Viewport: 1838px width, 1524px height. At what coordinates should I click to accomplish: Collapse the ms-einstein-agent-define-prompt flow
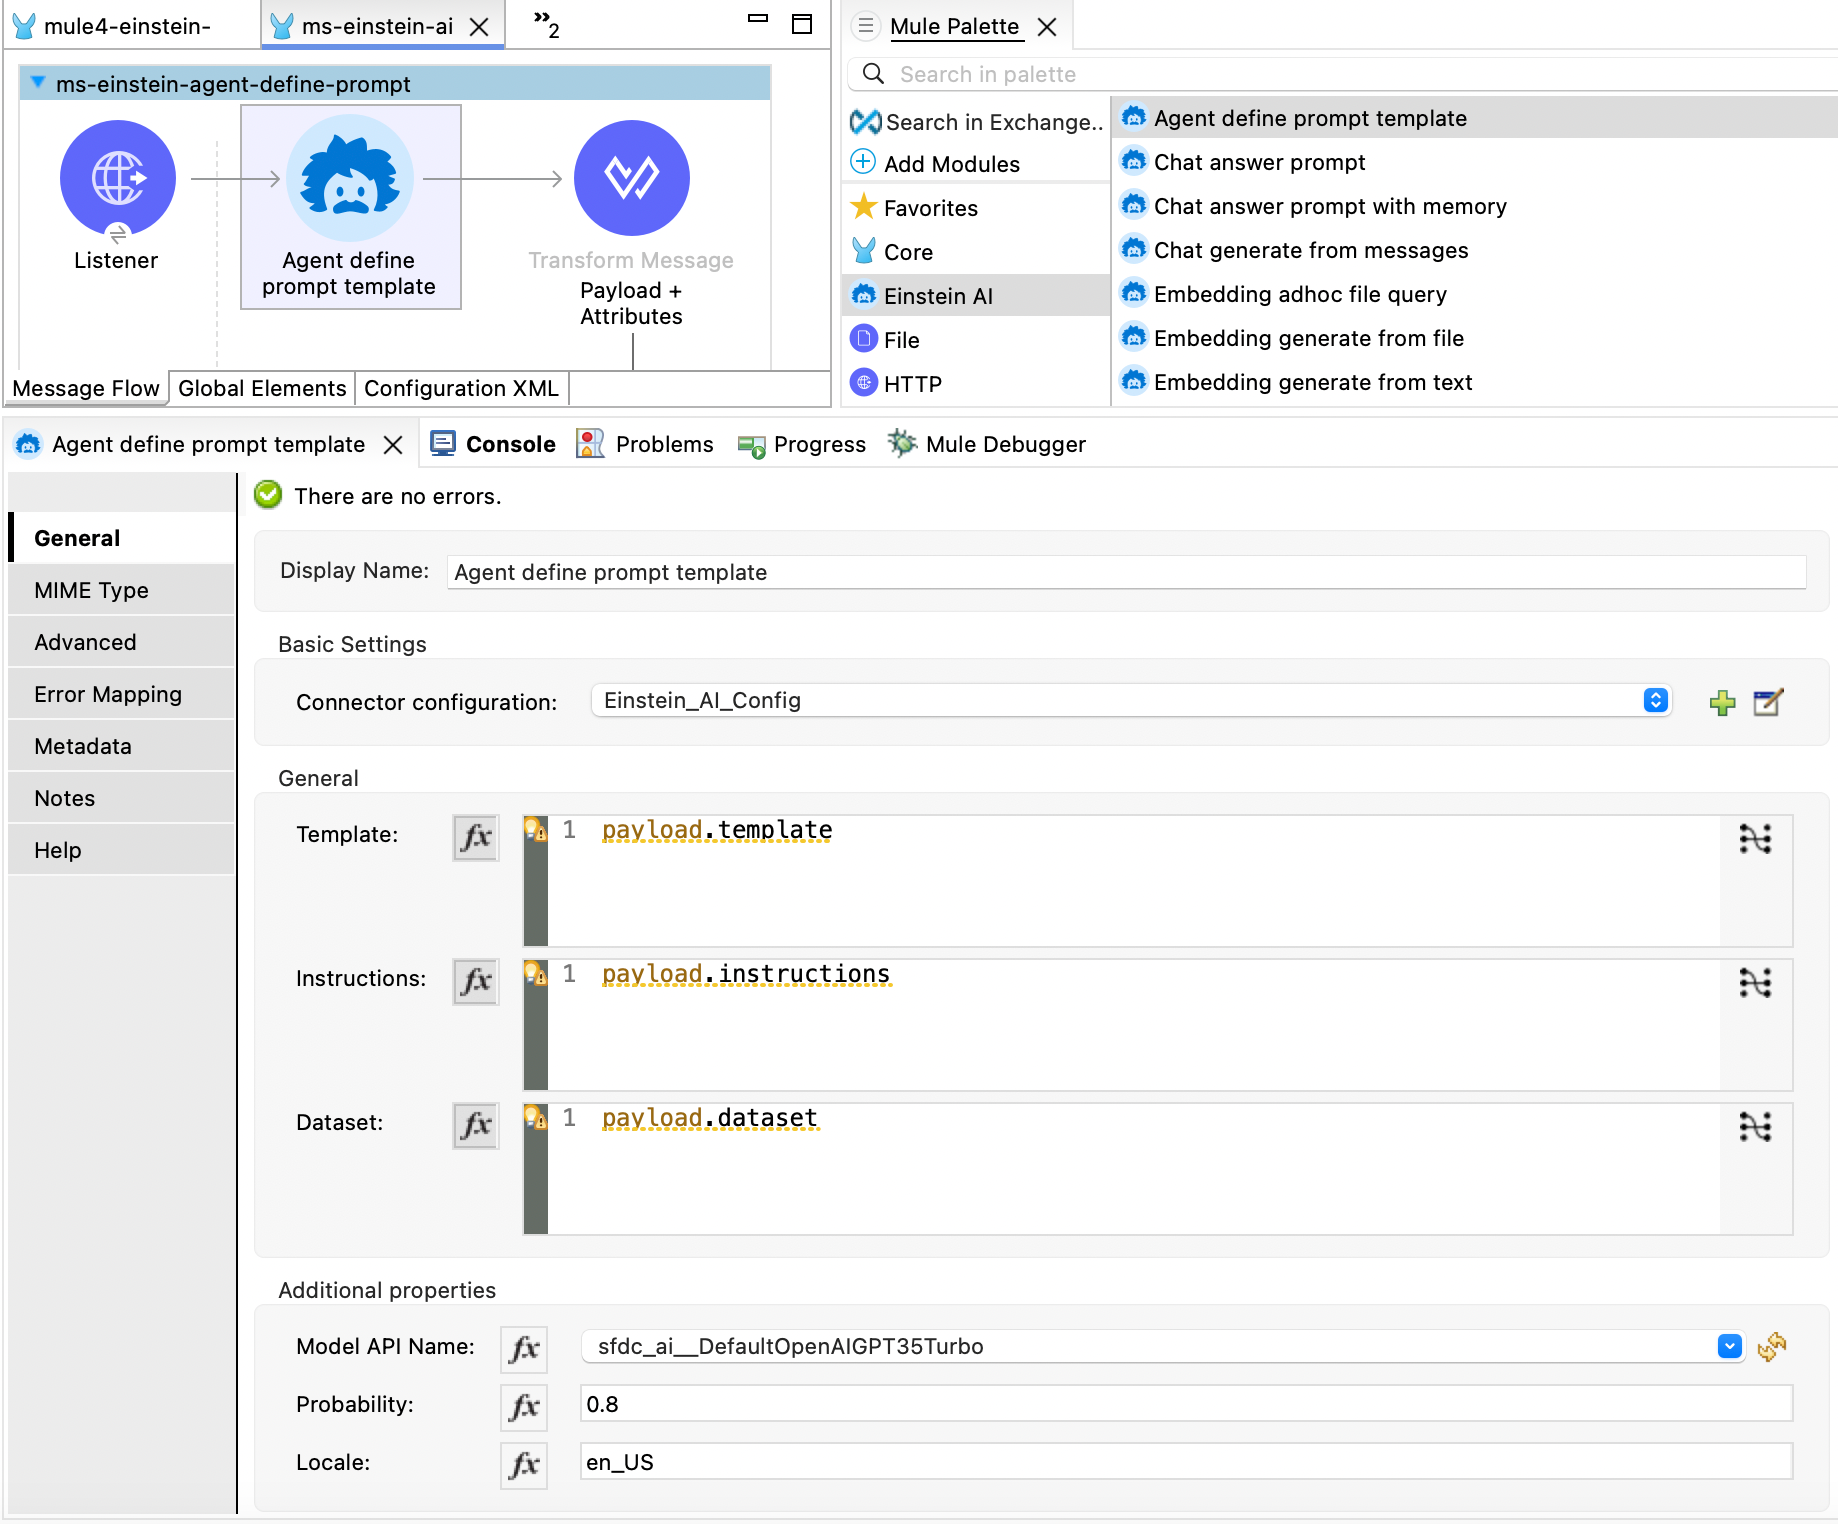38,83
